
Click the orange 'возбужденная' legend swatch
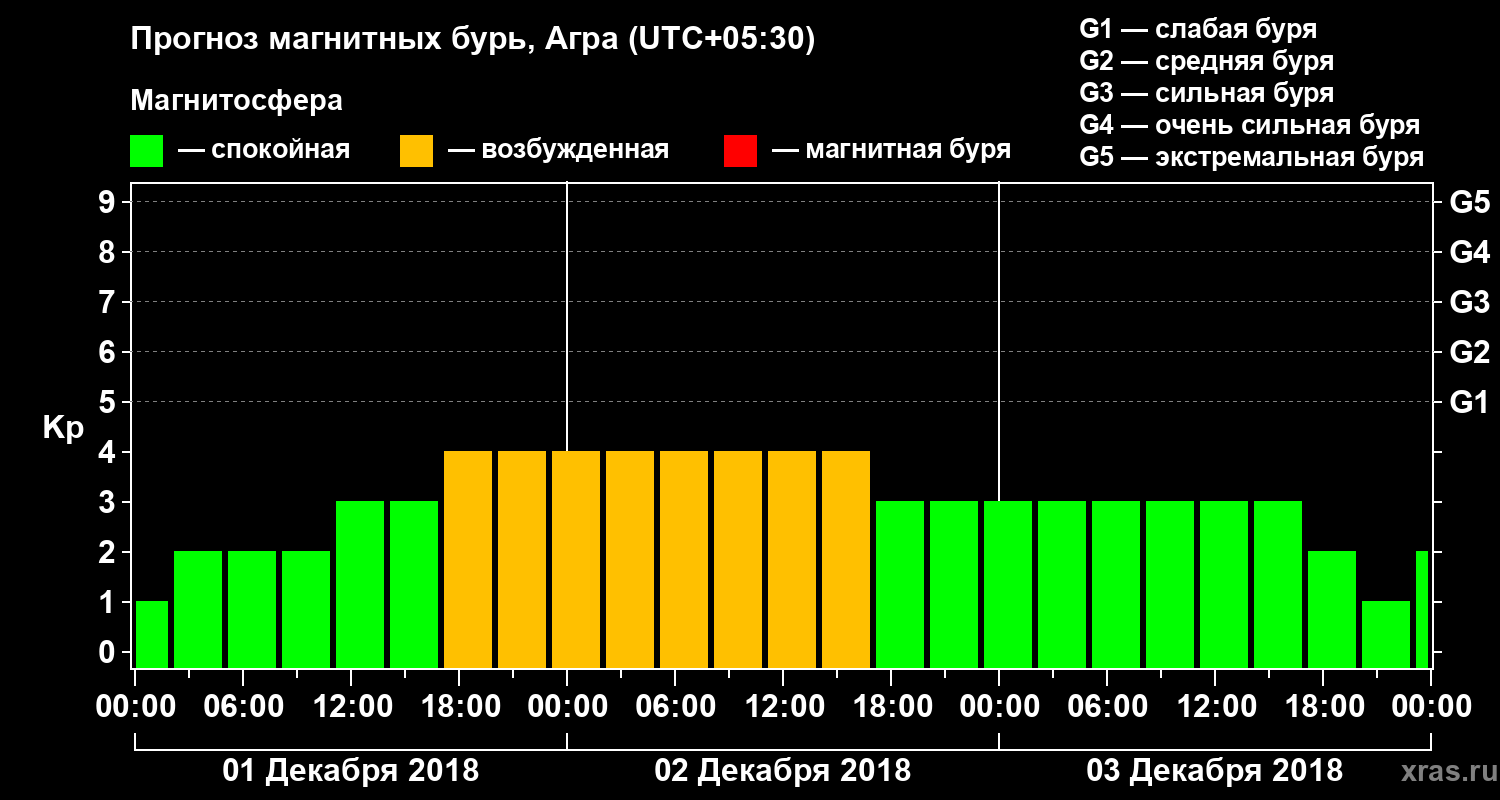point(416,152)
